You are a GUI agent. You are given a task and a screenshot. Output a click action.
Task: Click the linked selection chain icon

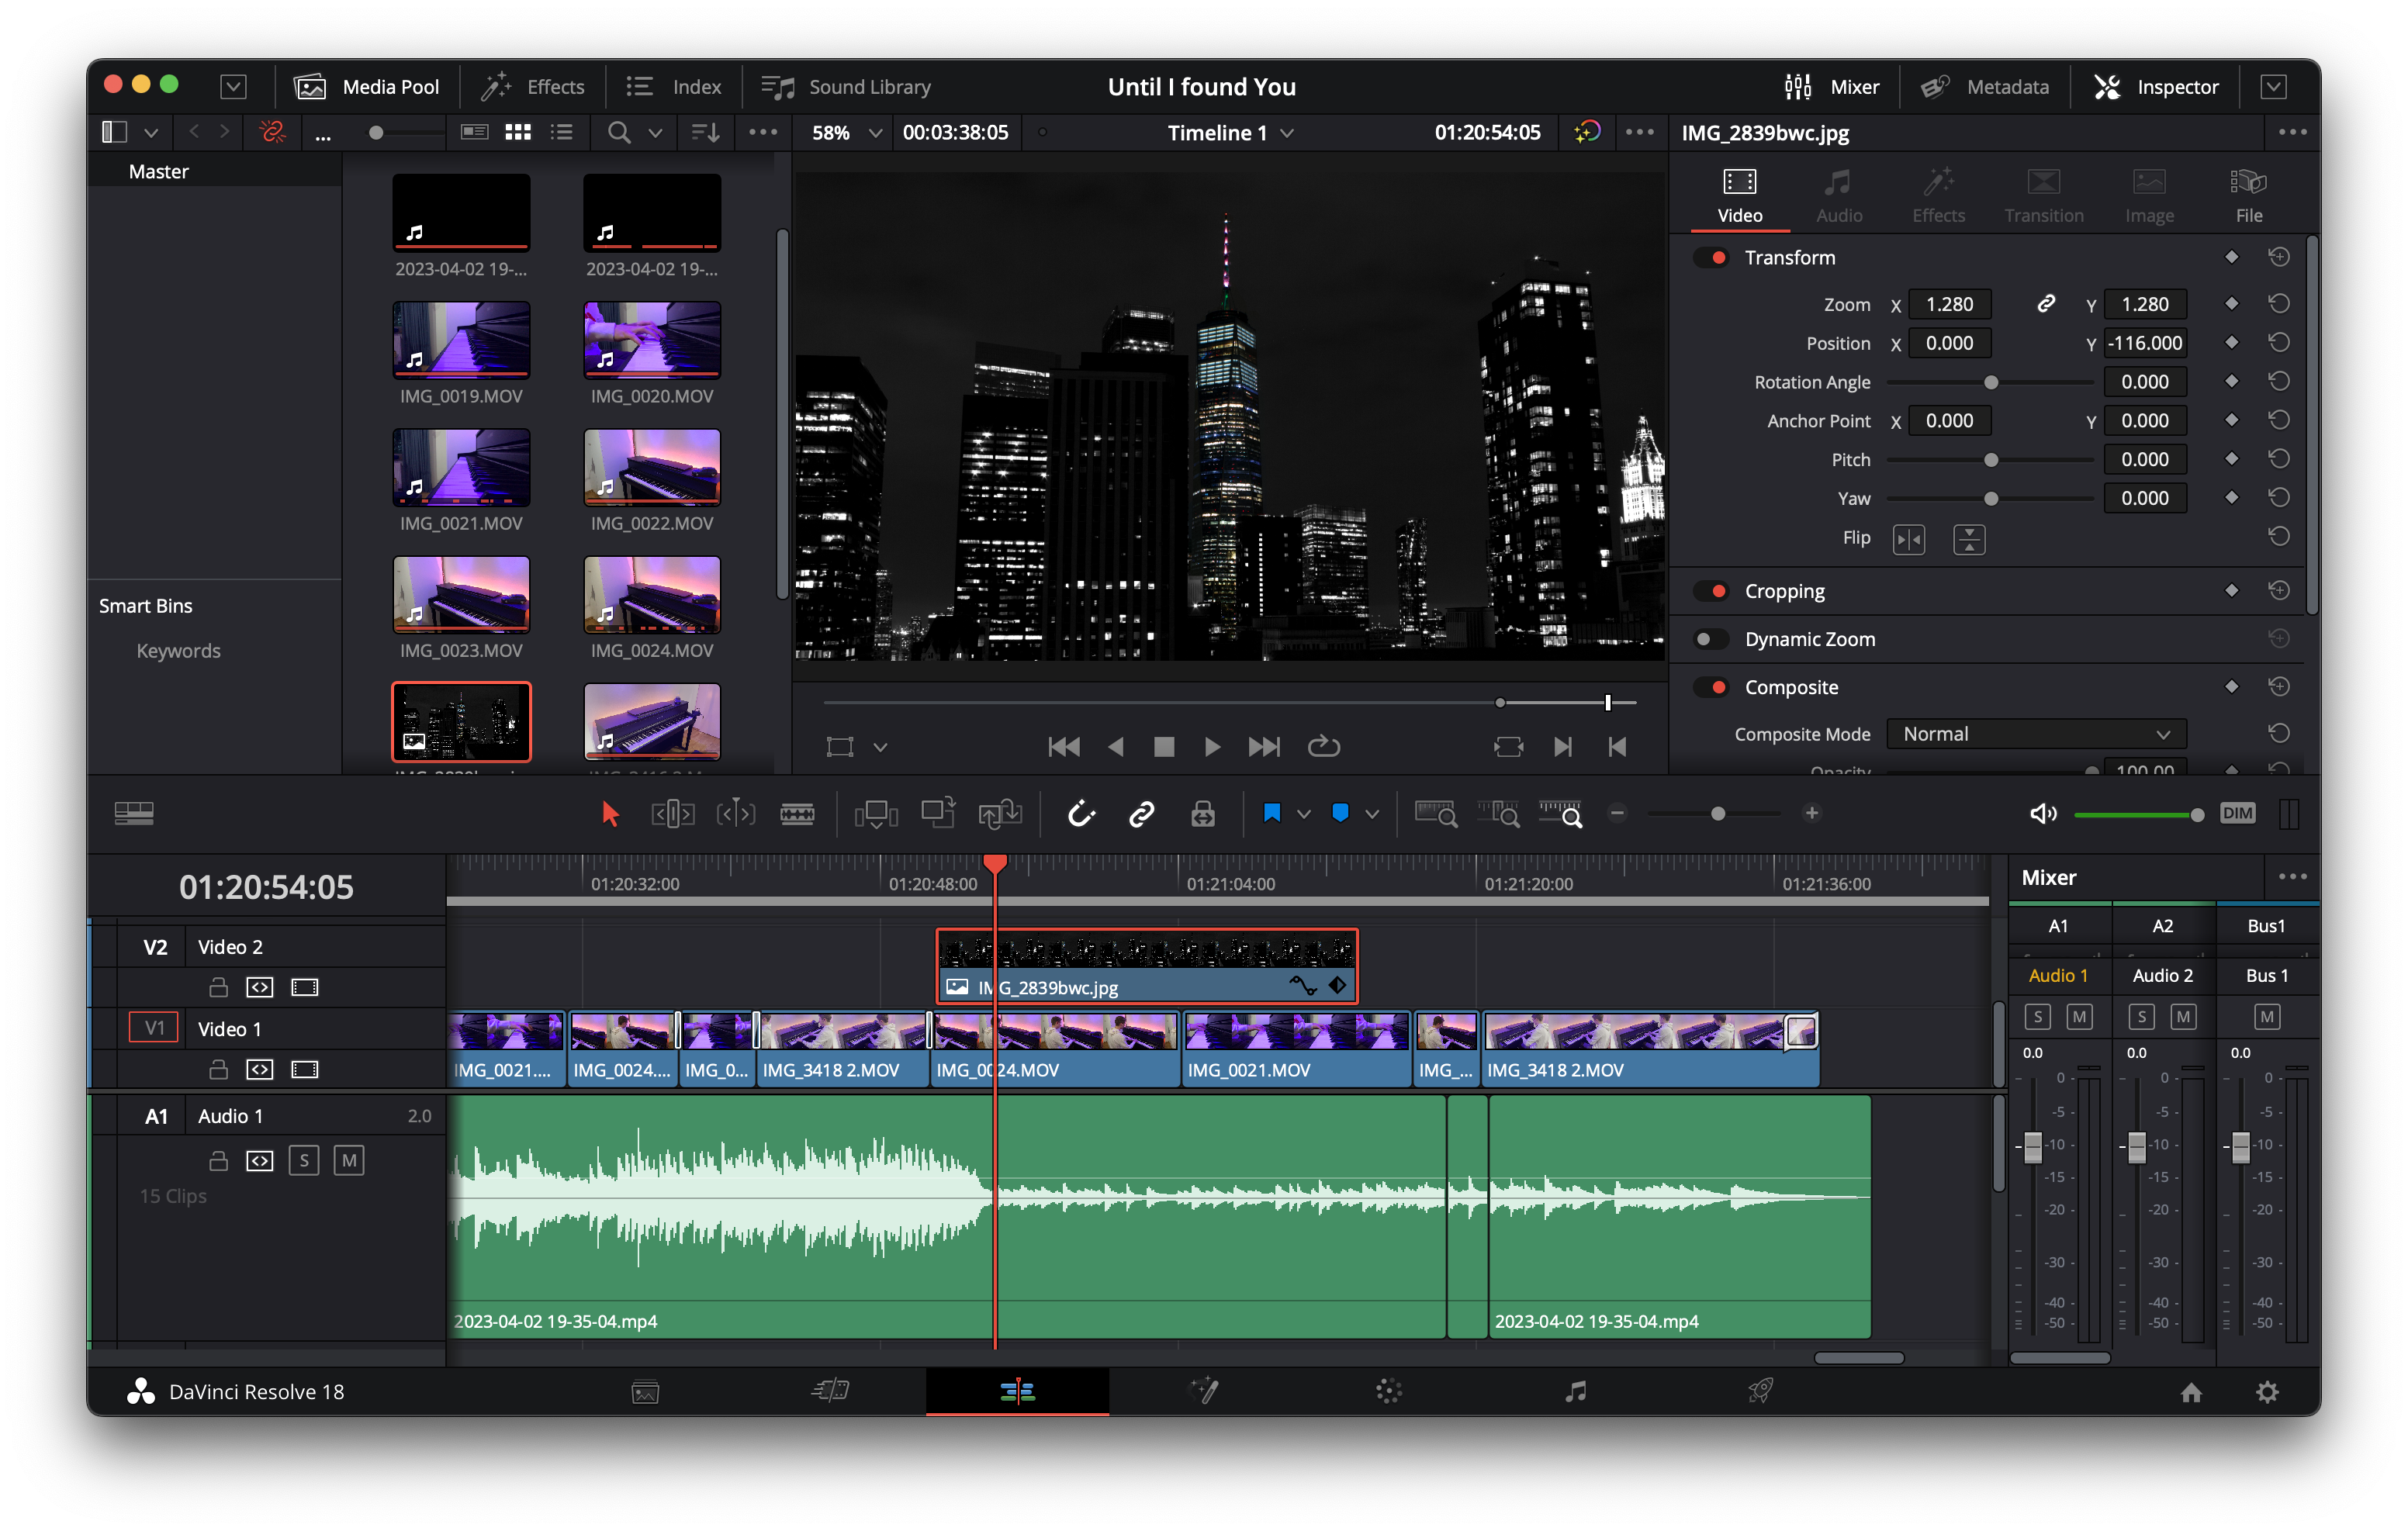click(x=1141, y=813)
